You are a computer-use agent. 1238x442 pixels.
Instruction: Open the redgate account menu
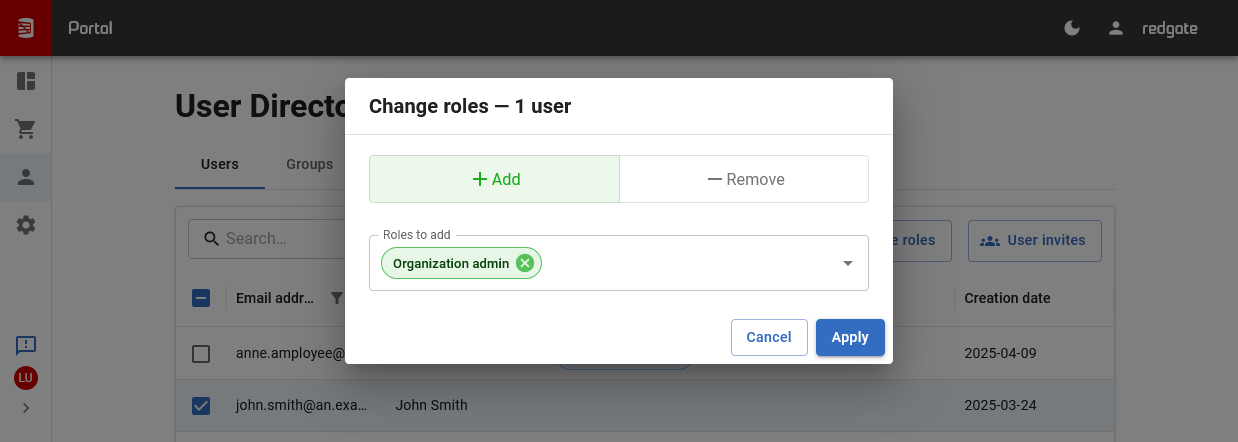click(1153, 29)
